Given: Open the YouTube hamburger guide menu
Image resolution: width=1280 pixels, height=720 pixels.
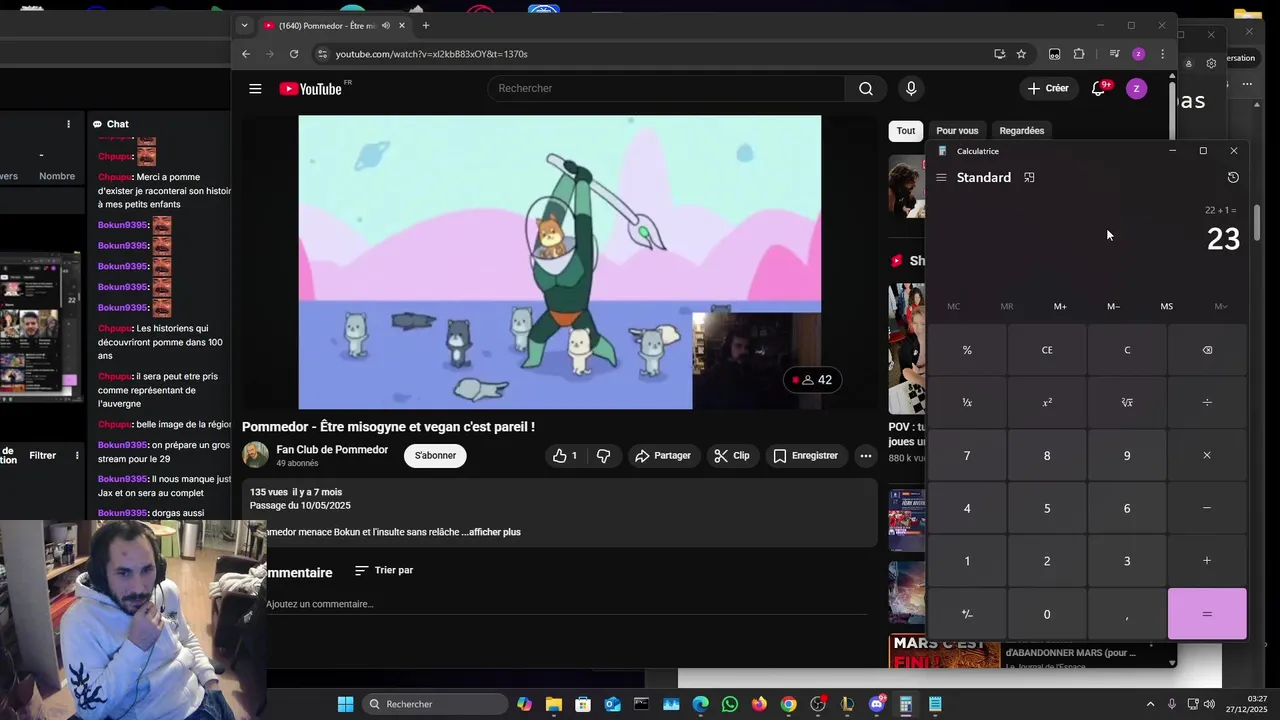Looking at the screenshot, I should pos(255,89).
